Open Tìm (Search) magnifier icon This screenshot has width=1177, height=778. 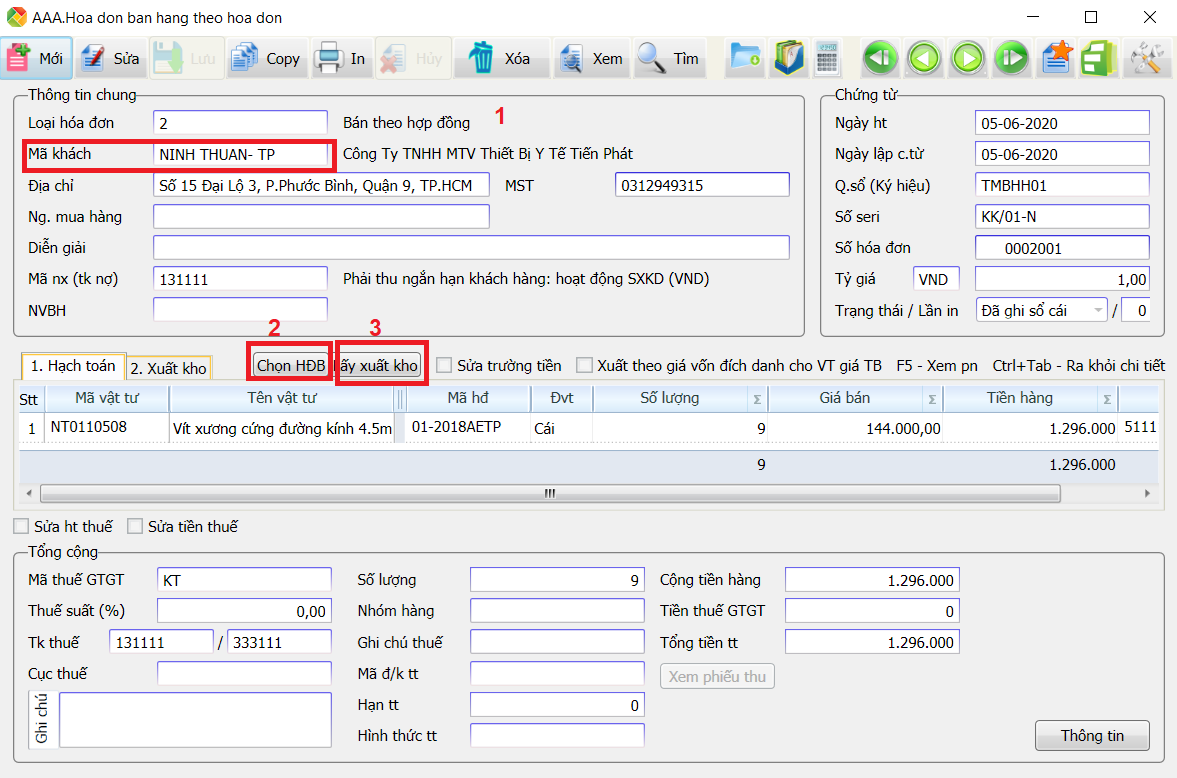tap(652, 58)
